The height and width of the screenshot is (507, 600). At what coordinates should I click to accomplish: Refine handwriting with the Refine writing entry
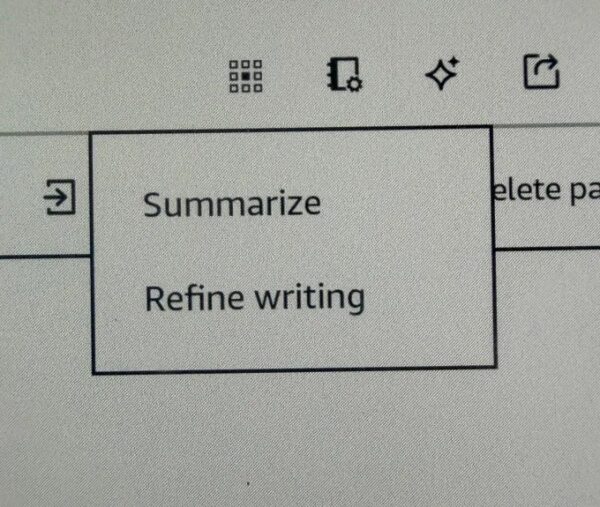tap(254, 297)
